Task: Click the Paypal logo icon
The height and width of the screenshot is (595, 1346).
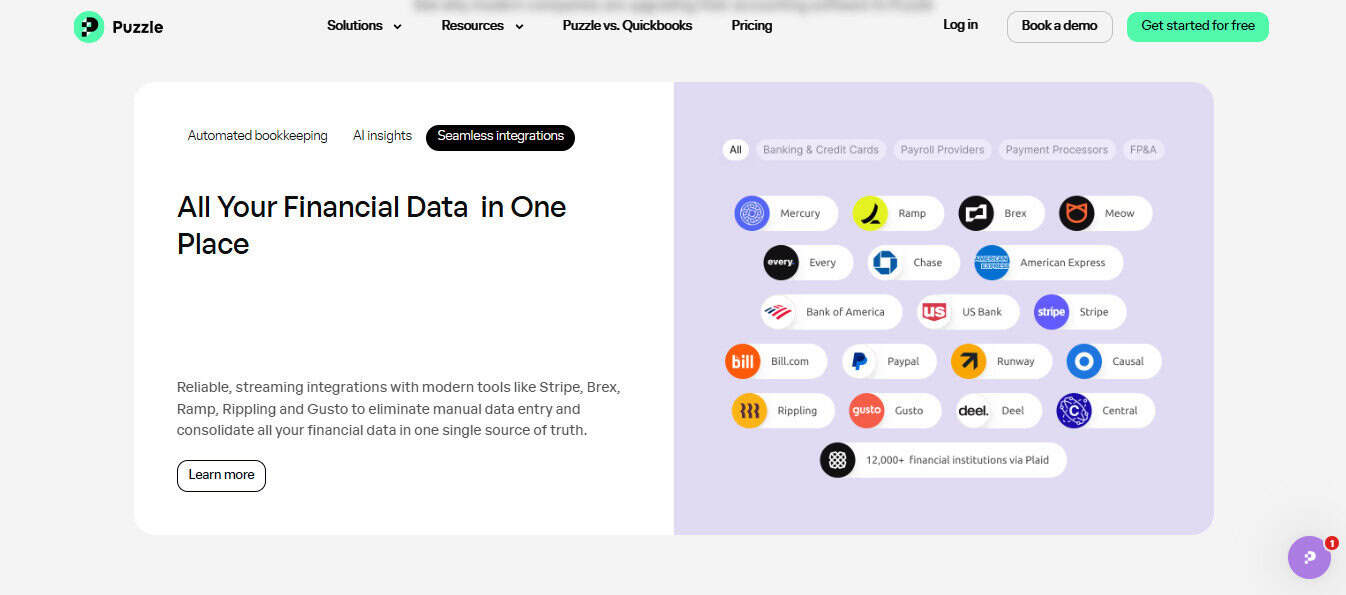Action: [859, 361]
